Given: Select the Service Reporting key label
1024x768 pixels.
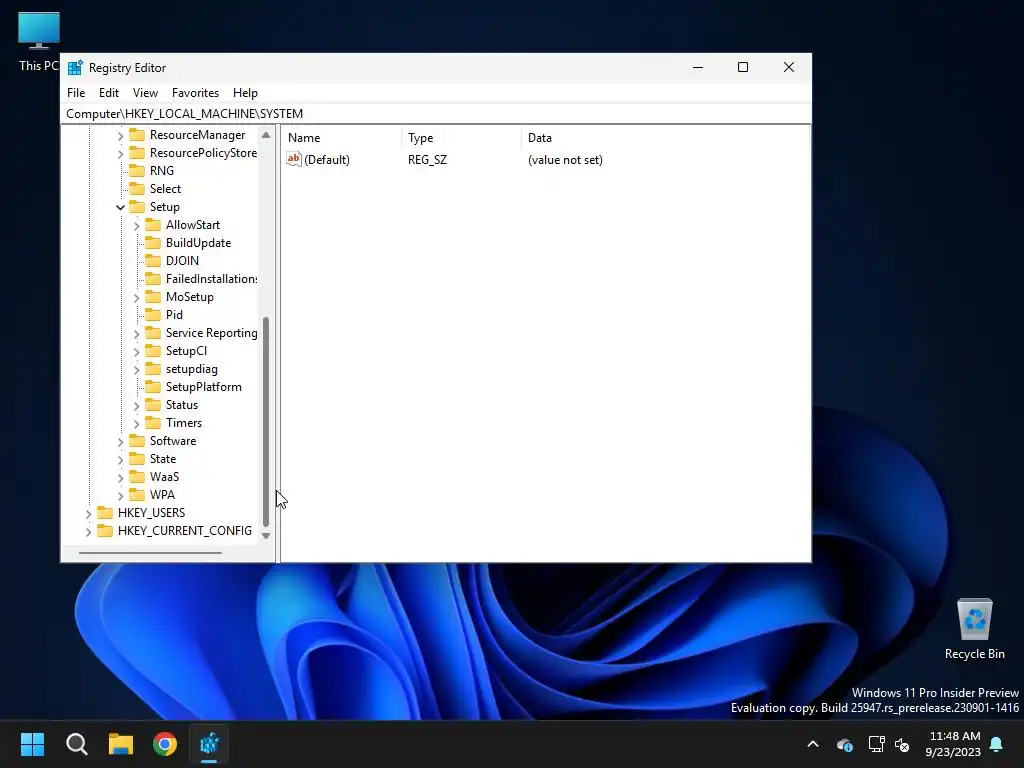Looking at the screenshot, I should coord(212,333).
